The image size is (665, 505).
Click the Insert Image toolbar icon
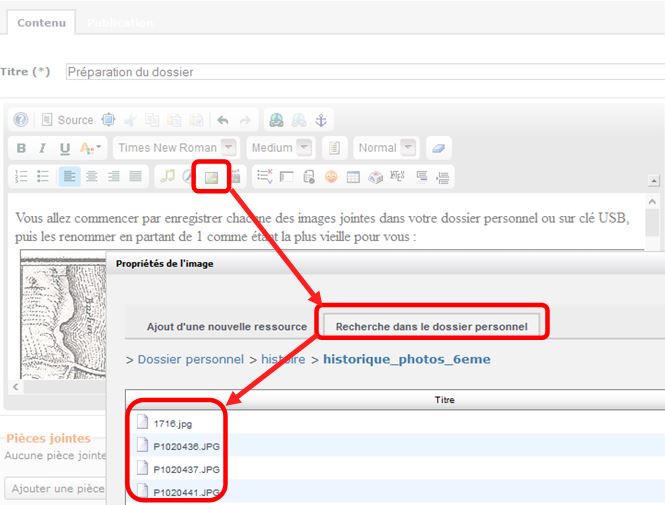coord(211,177)
